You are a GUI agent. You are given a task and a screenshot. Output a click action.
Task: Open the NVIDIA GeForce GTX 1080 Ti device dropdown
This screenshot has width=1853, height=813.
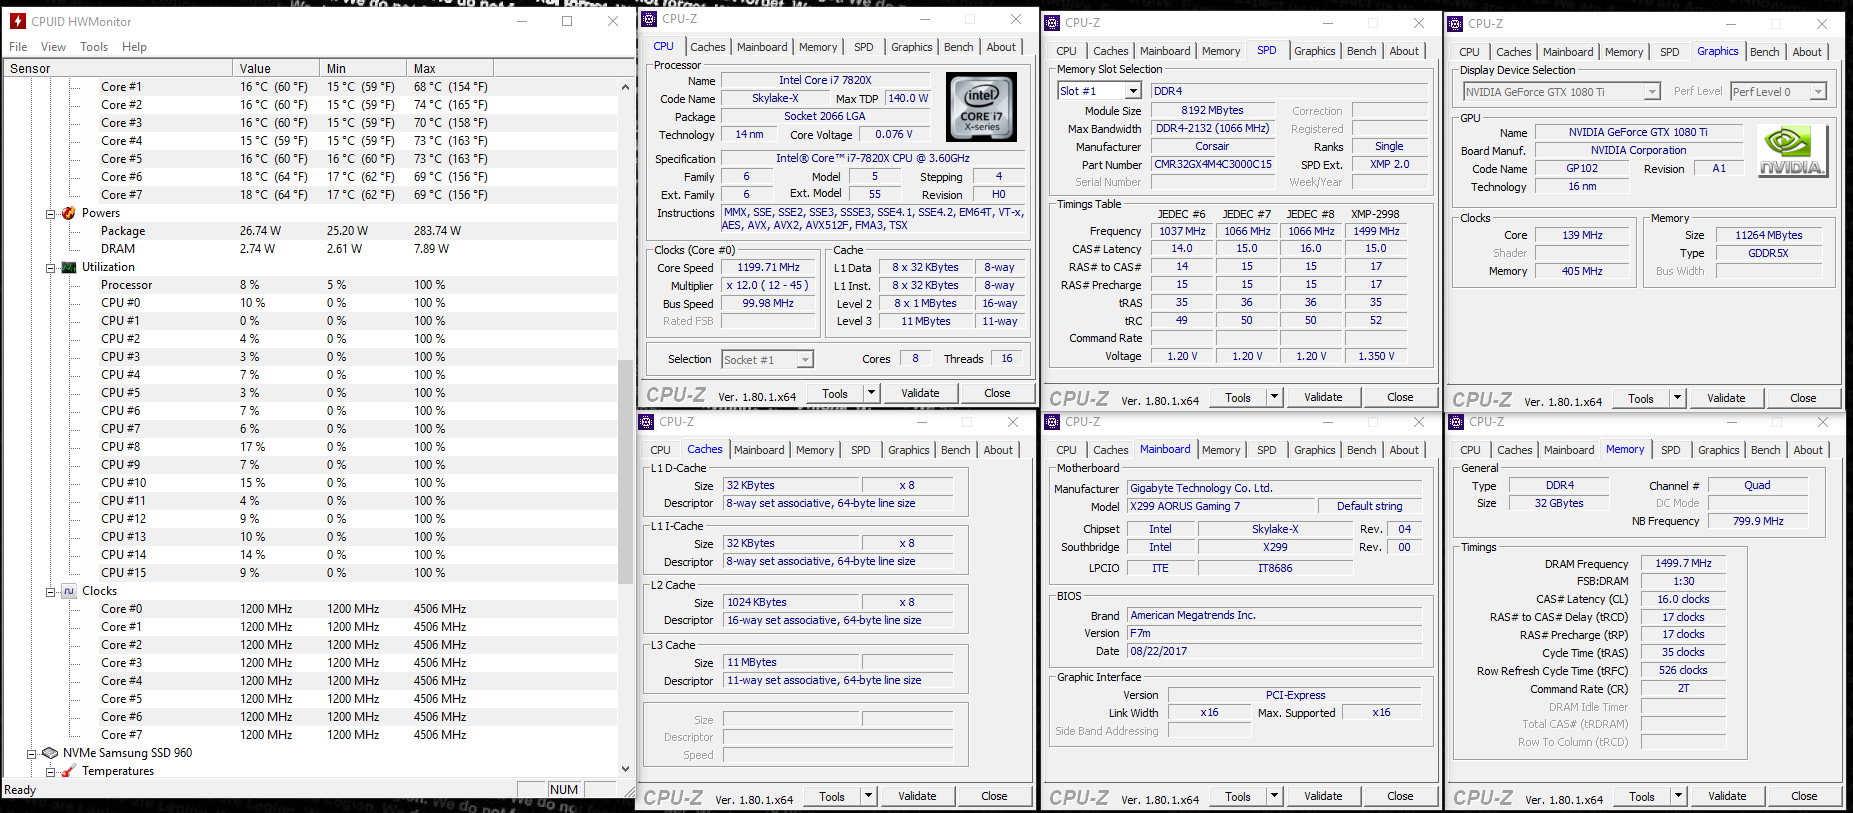pyautogui.click(x=1652, y=92)
